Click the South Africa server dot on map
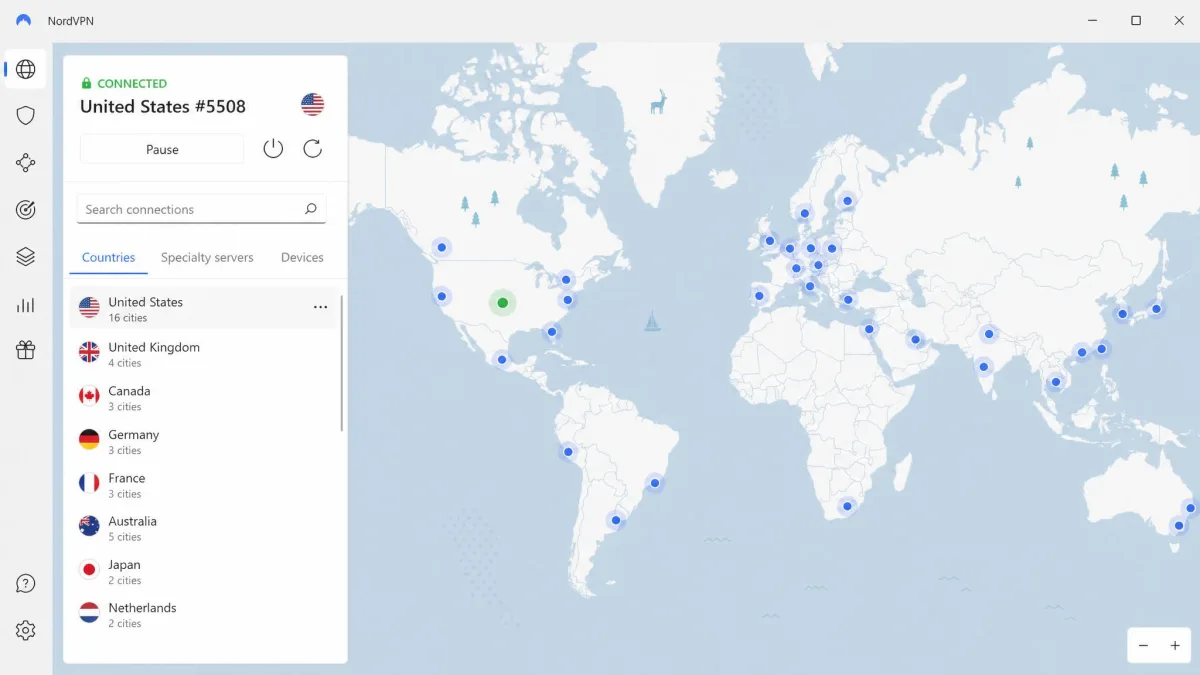This screenshot has height=675, width=1200. pyautogui.click(x=847, y=507)
